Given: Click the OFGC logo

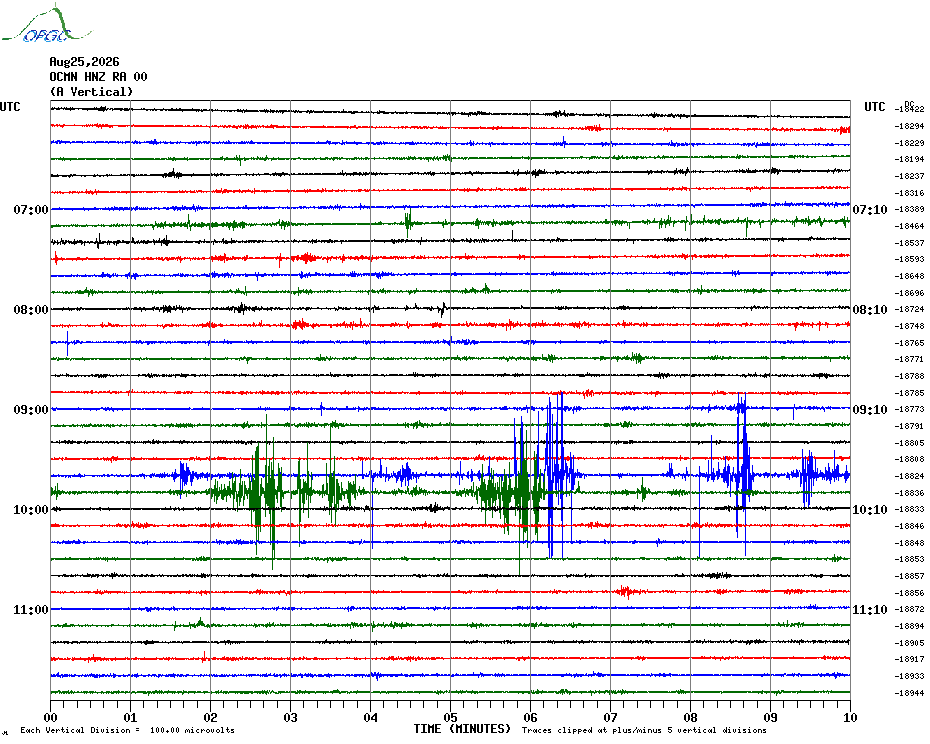Looking at the screenshot, I should tap(47, 24).
